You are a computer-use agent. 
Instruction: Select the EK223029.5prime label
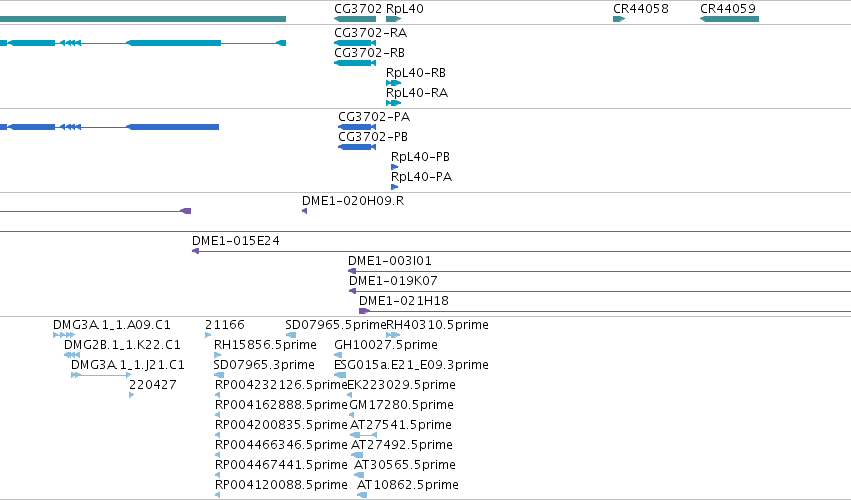pyautogui.click(x=401, y=385)
